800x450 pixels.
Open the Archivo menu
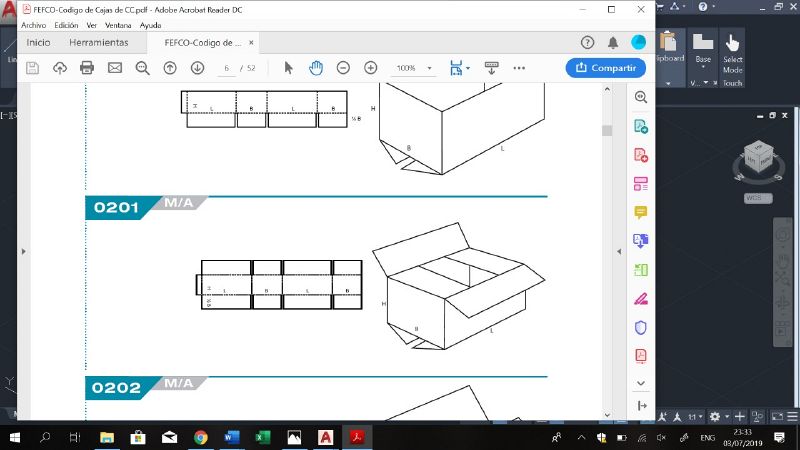[34, 25]
